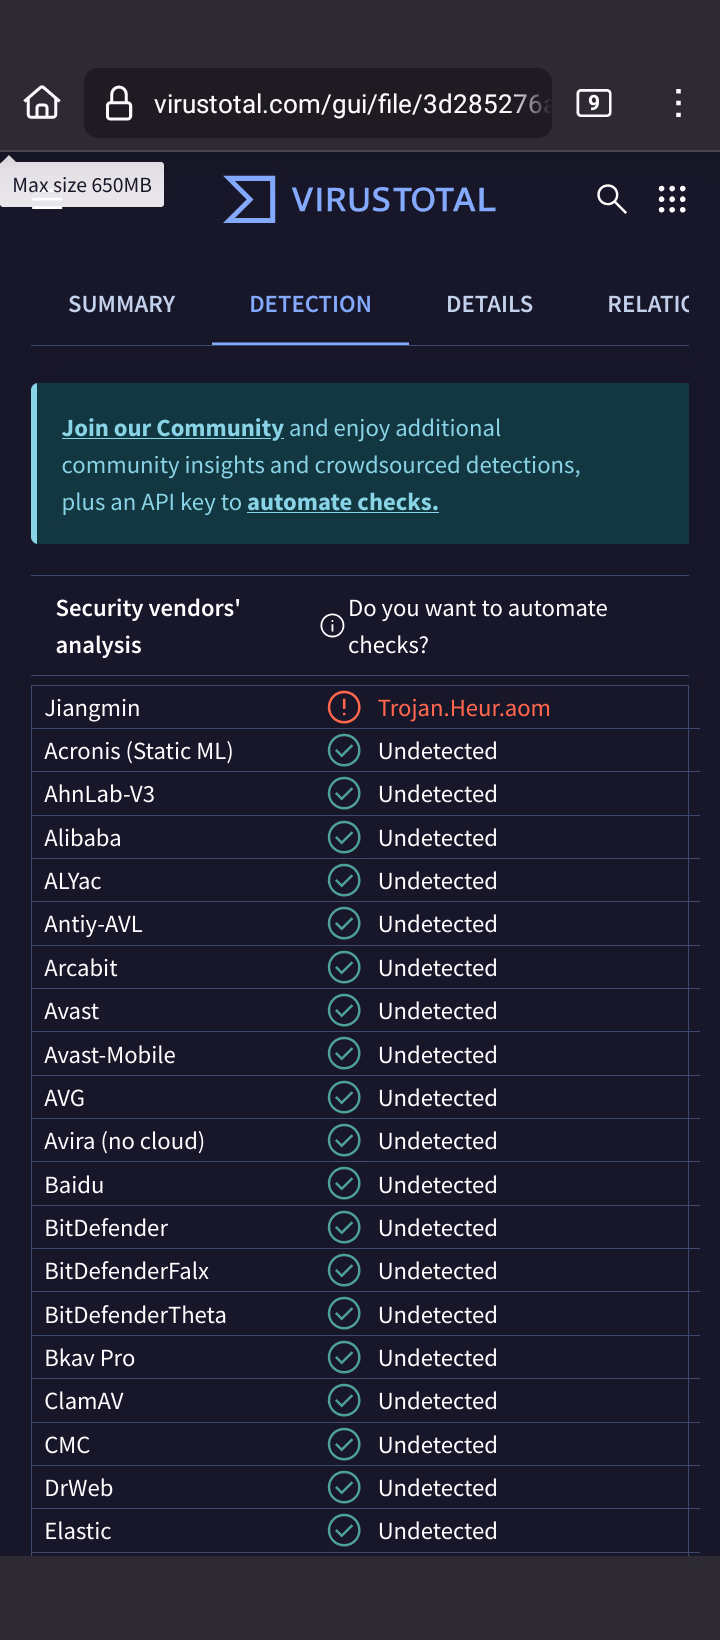The height and width of the screenshot is (1640, 720).
Task: Click the red alert icon for Jiangmin
Action: (344, 708)
